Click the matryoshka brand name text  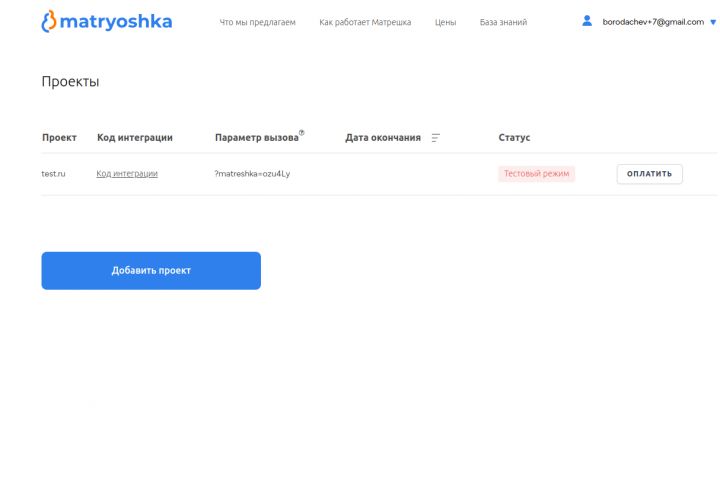[x=116, y=21]
